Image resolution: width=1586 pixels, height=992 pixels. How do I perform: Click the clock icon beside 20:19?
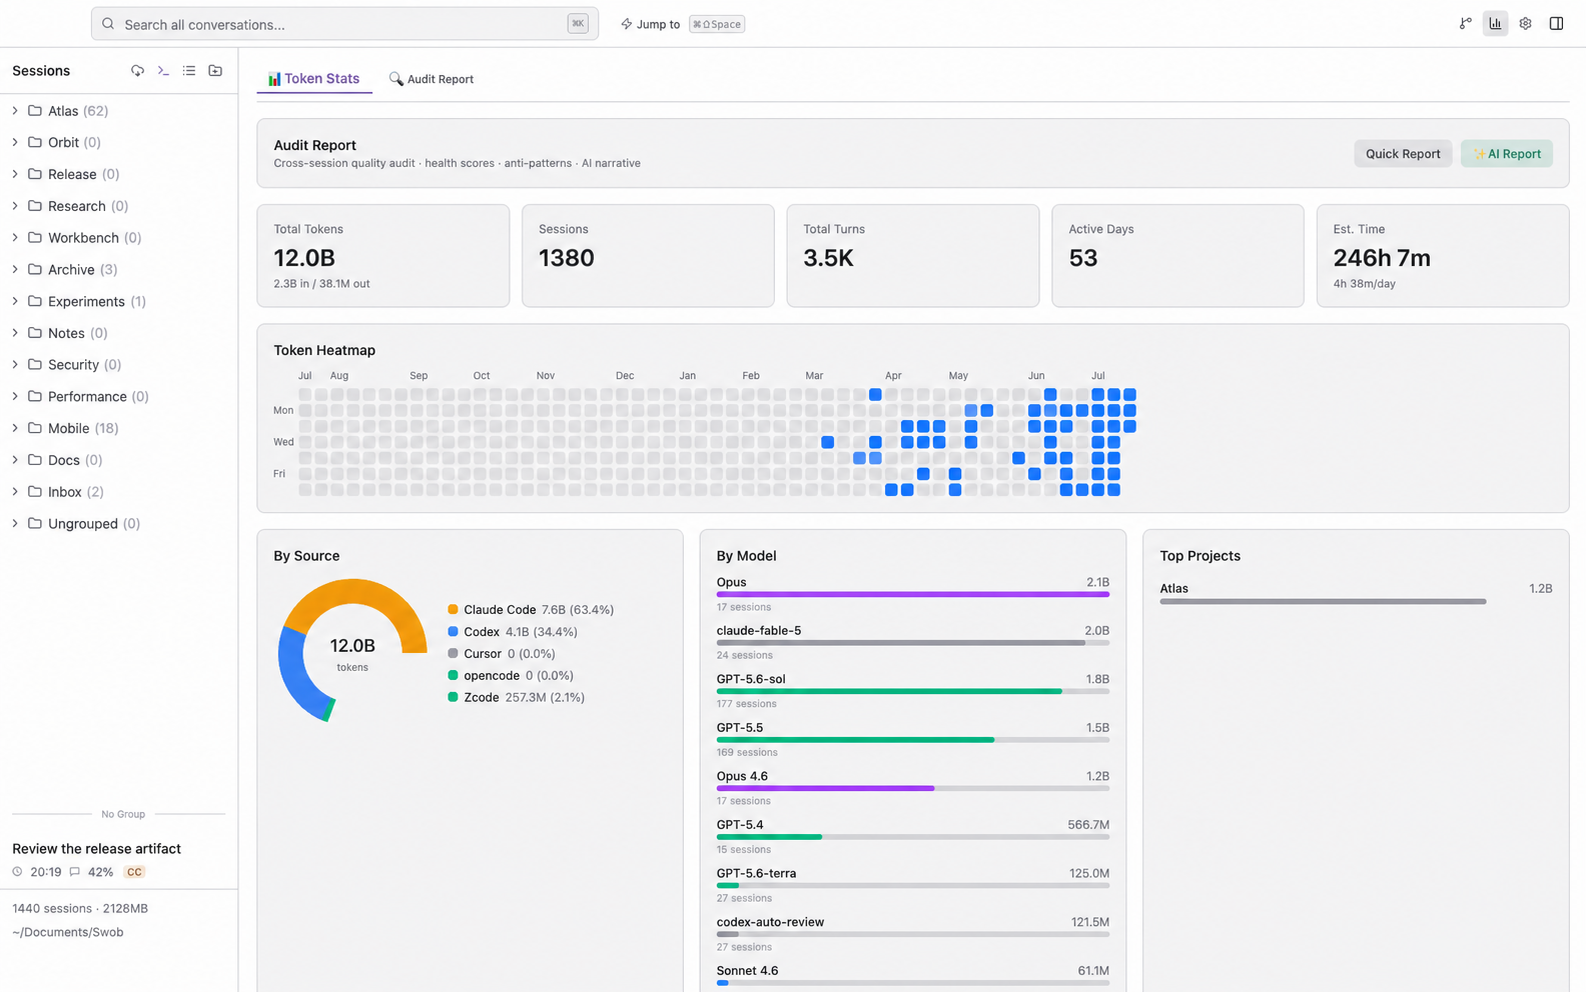tap(18, 872)
